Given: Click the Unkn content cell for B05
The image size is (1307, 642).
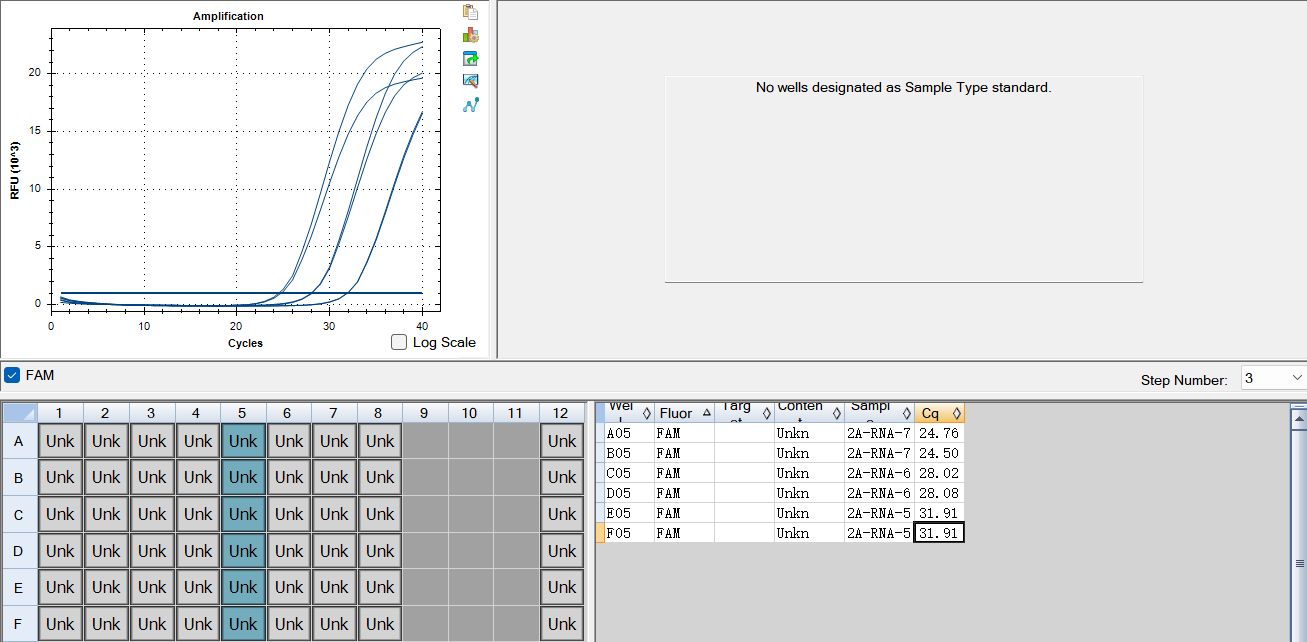Looking at the screenshot, I should point(809,453).
